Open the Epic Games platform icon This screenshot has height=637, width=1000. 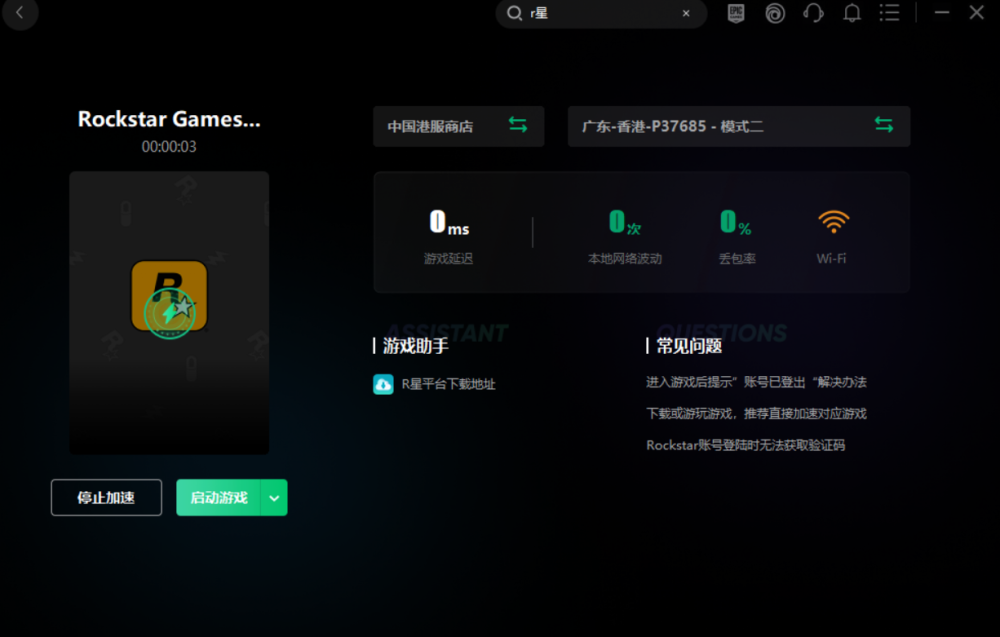click(x=736, y=13)
